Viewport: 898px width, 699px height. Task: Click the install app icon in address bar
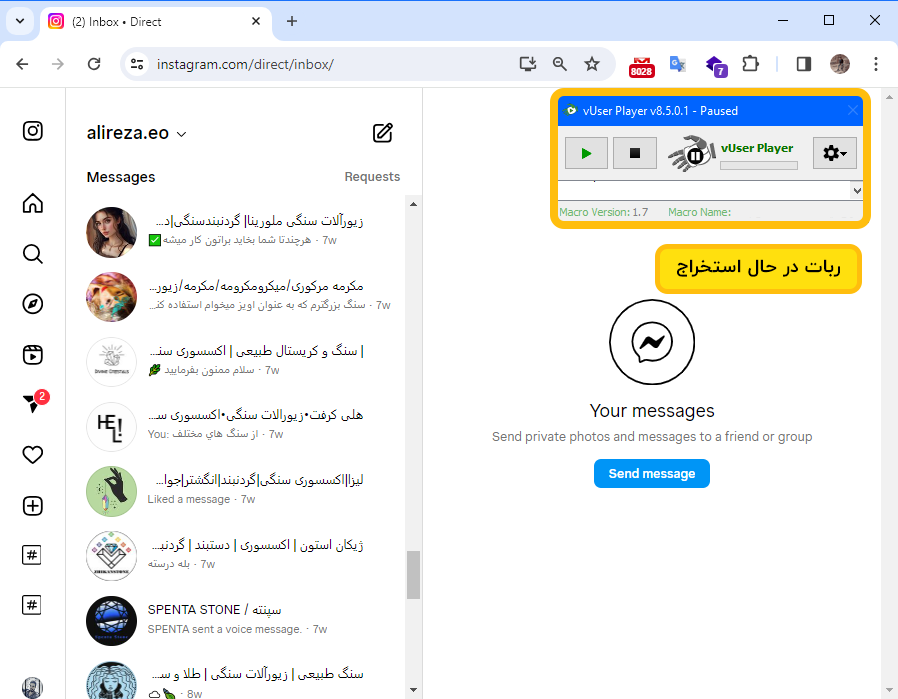[x=527, y=64]
